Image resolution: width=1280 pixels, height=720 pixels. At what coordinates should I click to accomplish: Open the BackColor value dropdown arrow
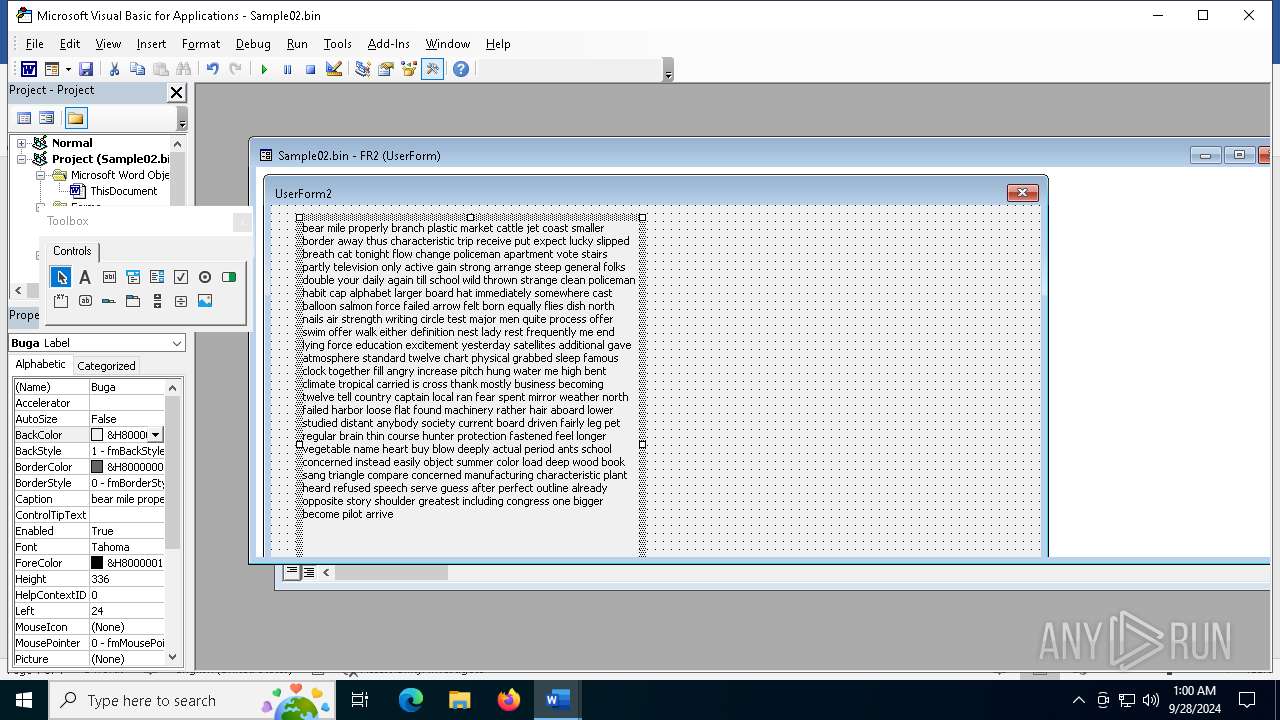156,435
